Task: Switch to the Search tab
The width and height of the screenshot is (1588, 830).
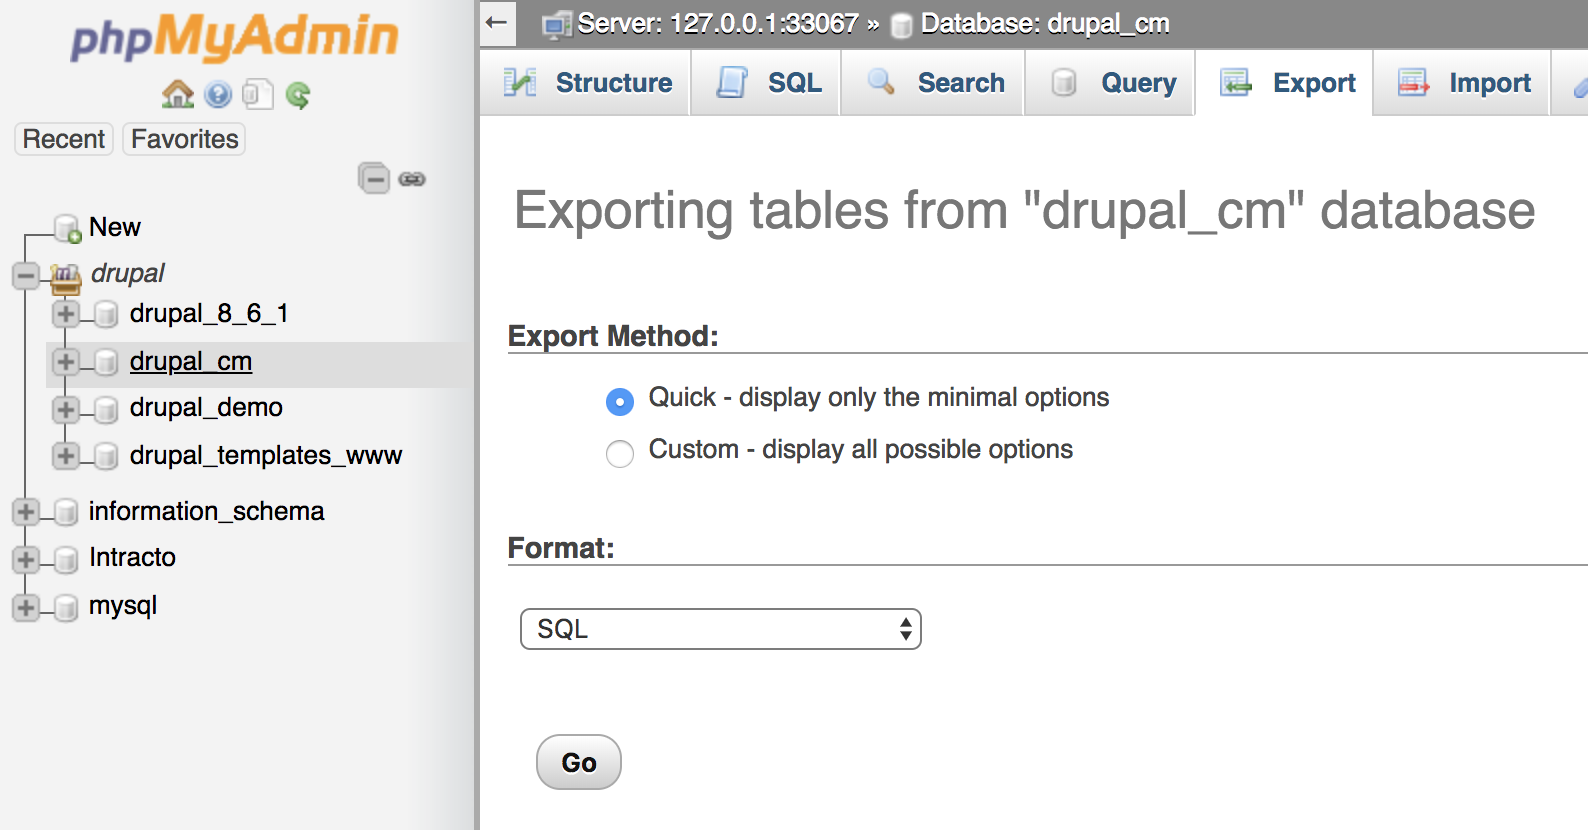Action: (x=933, y=83)
